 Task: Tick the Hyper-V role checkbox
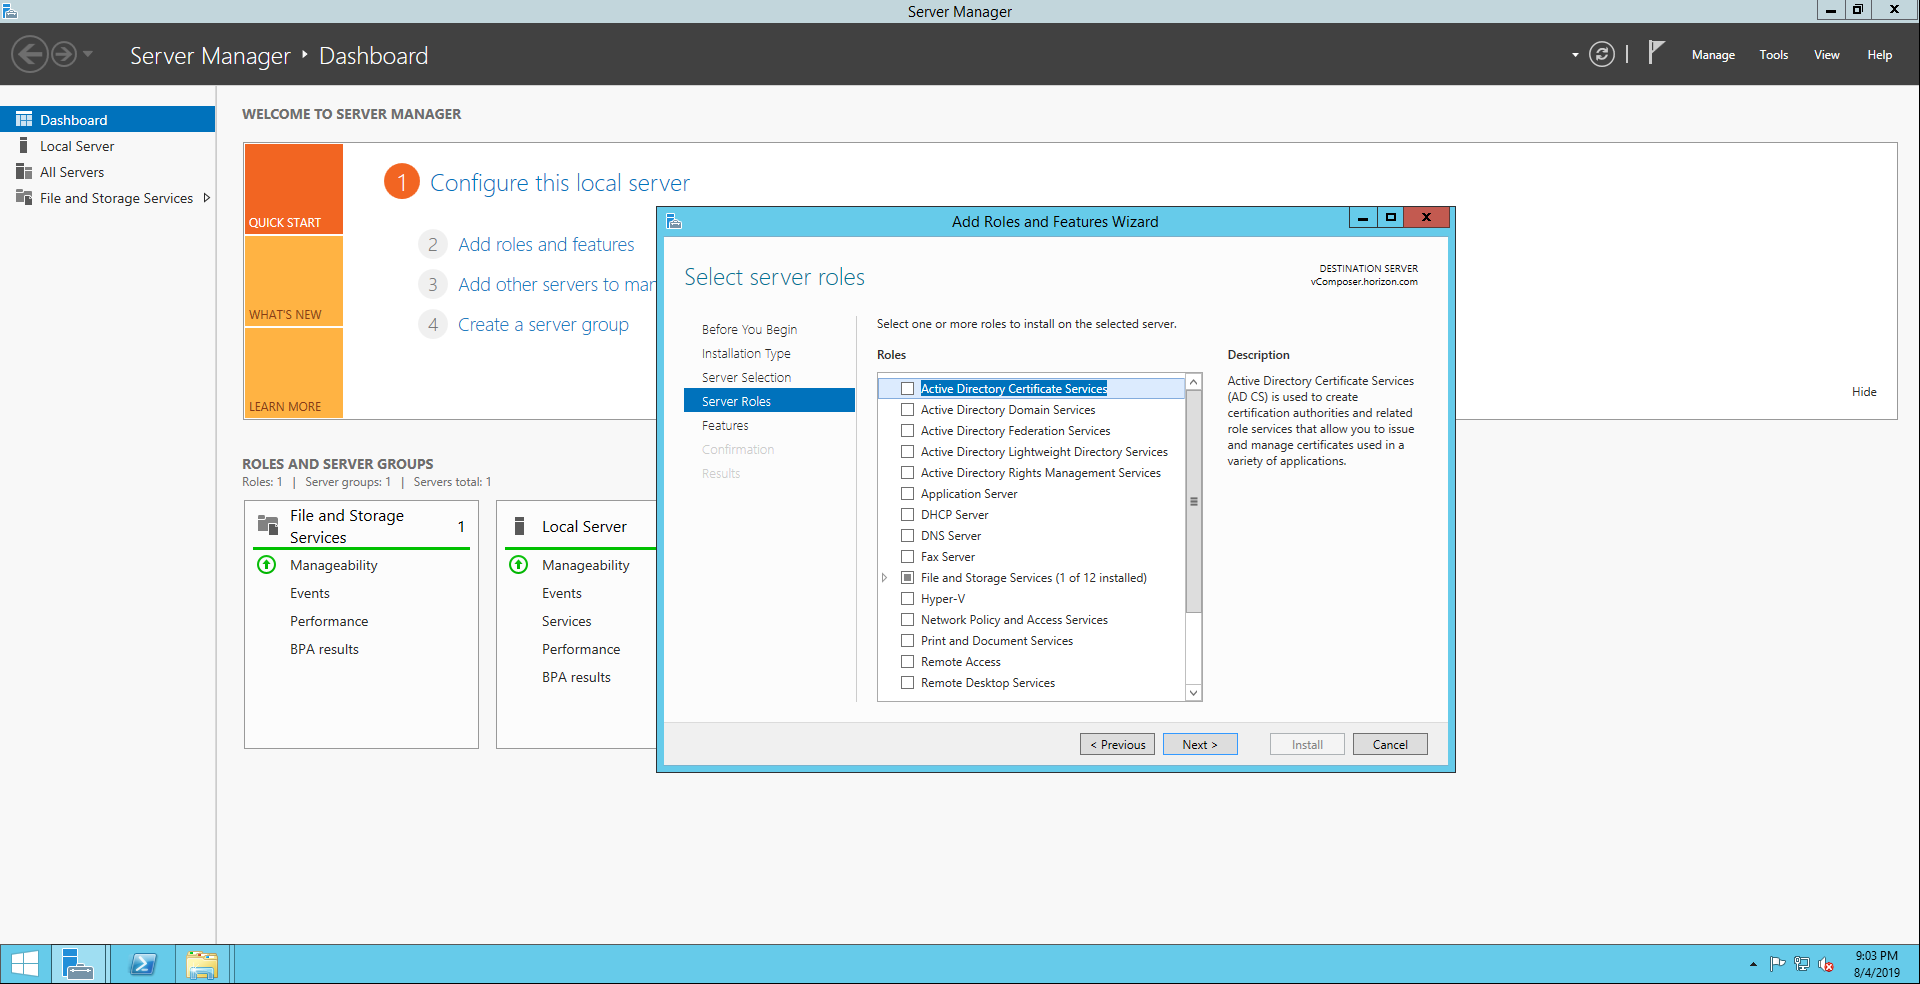point(907,599)
